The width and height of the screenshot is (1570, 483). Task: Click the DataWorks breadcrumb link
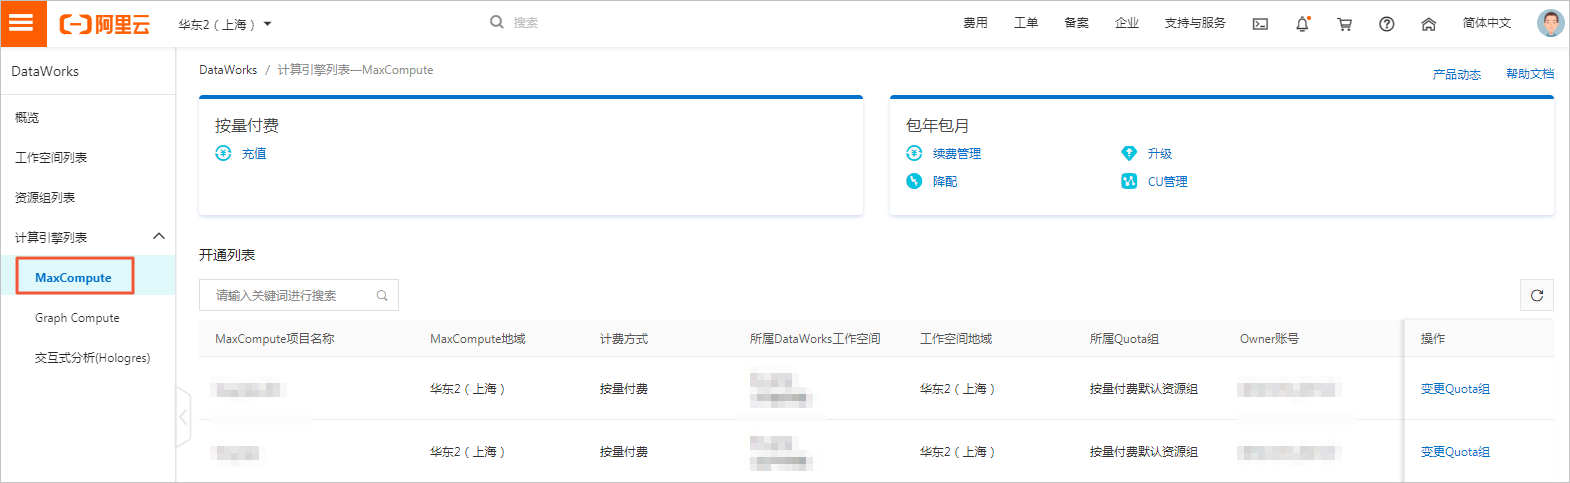(x=228, y=70)
